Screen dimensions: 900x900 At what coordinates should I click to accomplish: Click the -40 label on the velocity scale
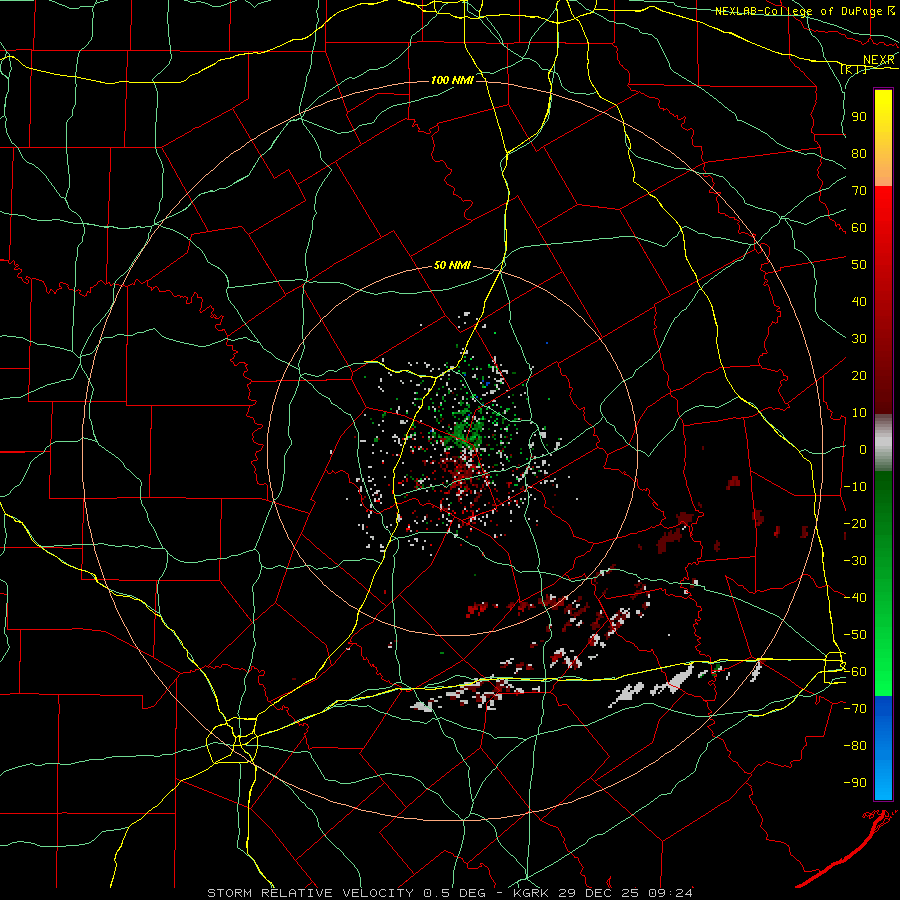pyautogui.click(x=855, y=598)
